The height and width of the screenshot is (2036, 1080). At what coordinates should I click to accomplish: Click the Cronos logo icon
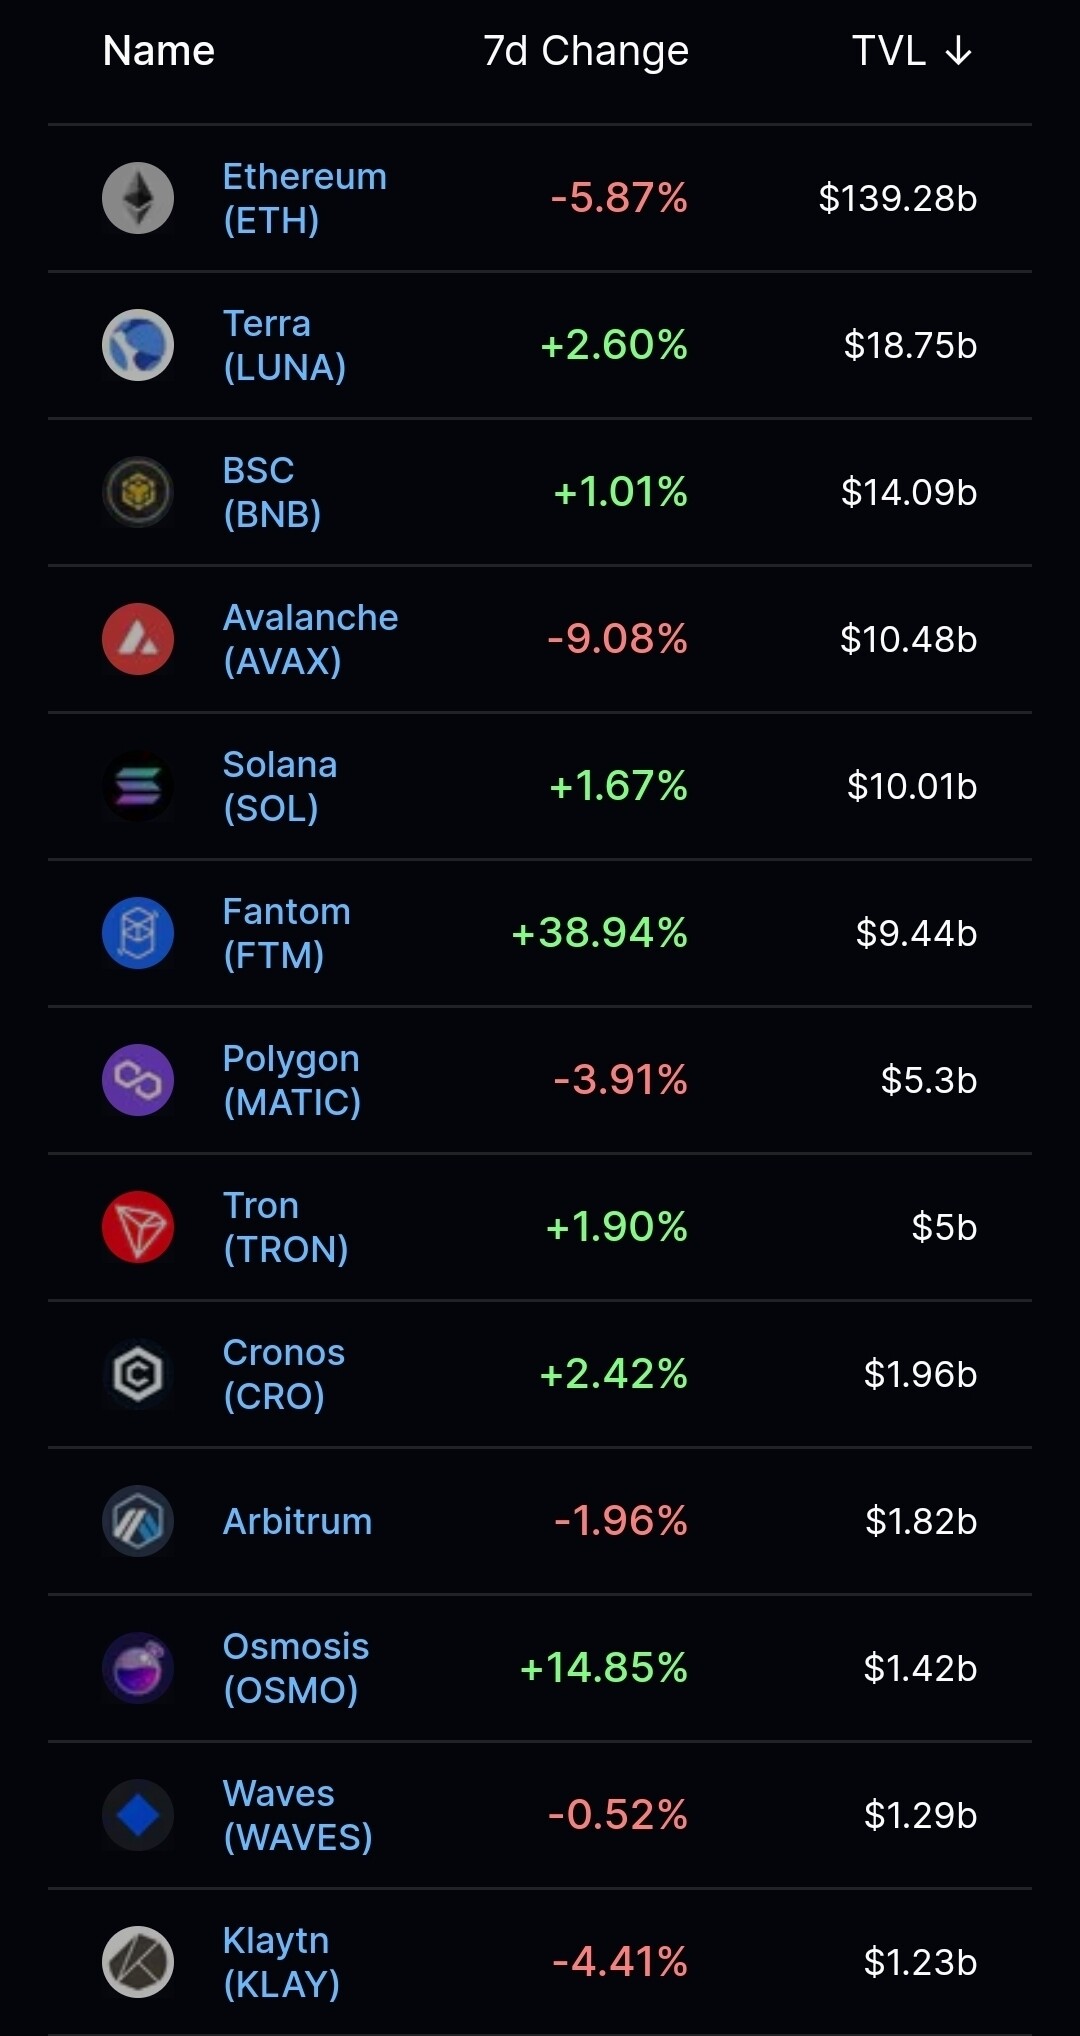[x=138, y=1374]
